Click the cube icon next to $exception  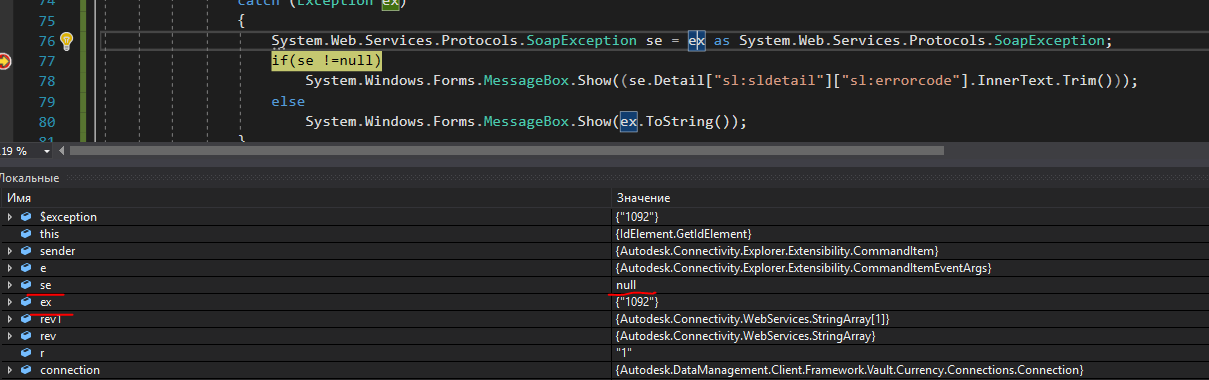click(x=27, y=216)
